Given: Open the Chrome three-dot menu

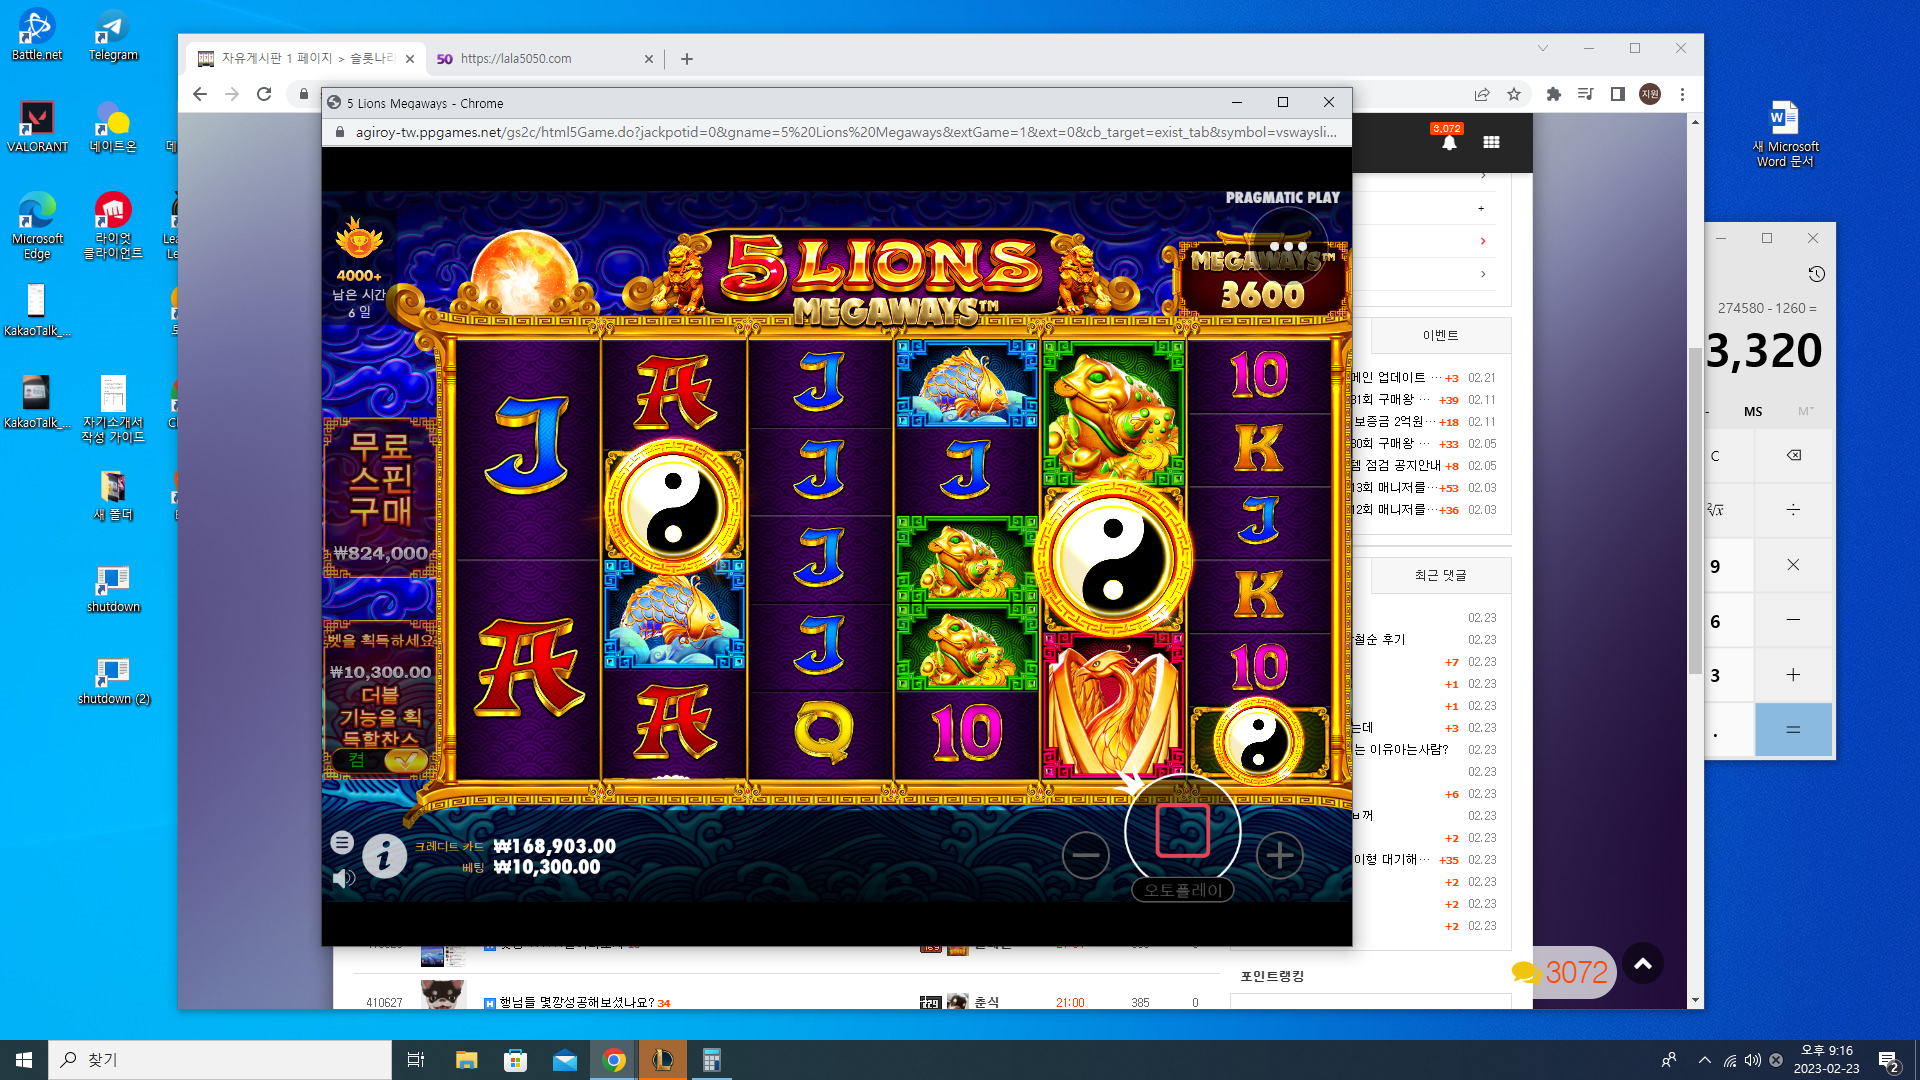Looking at the screenshot, I should 1683,94.
